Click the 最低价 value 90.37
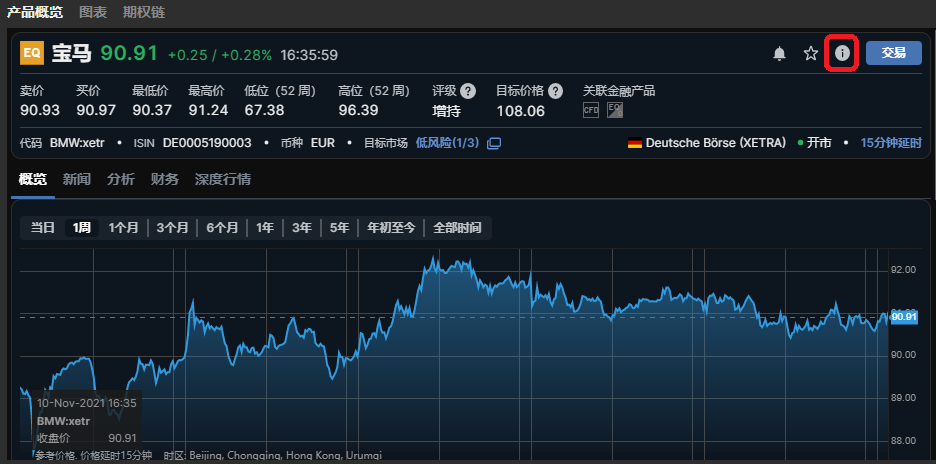The width and height of the screenshot is (936, 464). 152,110
